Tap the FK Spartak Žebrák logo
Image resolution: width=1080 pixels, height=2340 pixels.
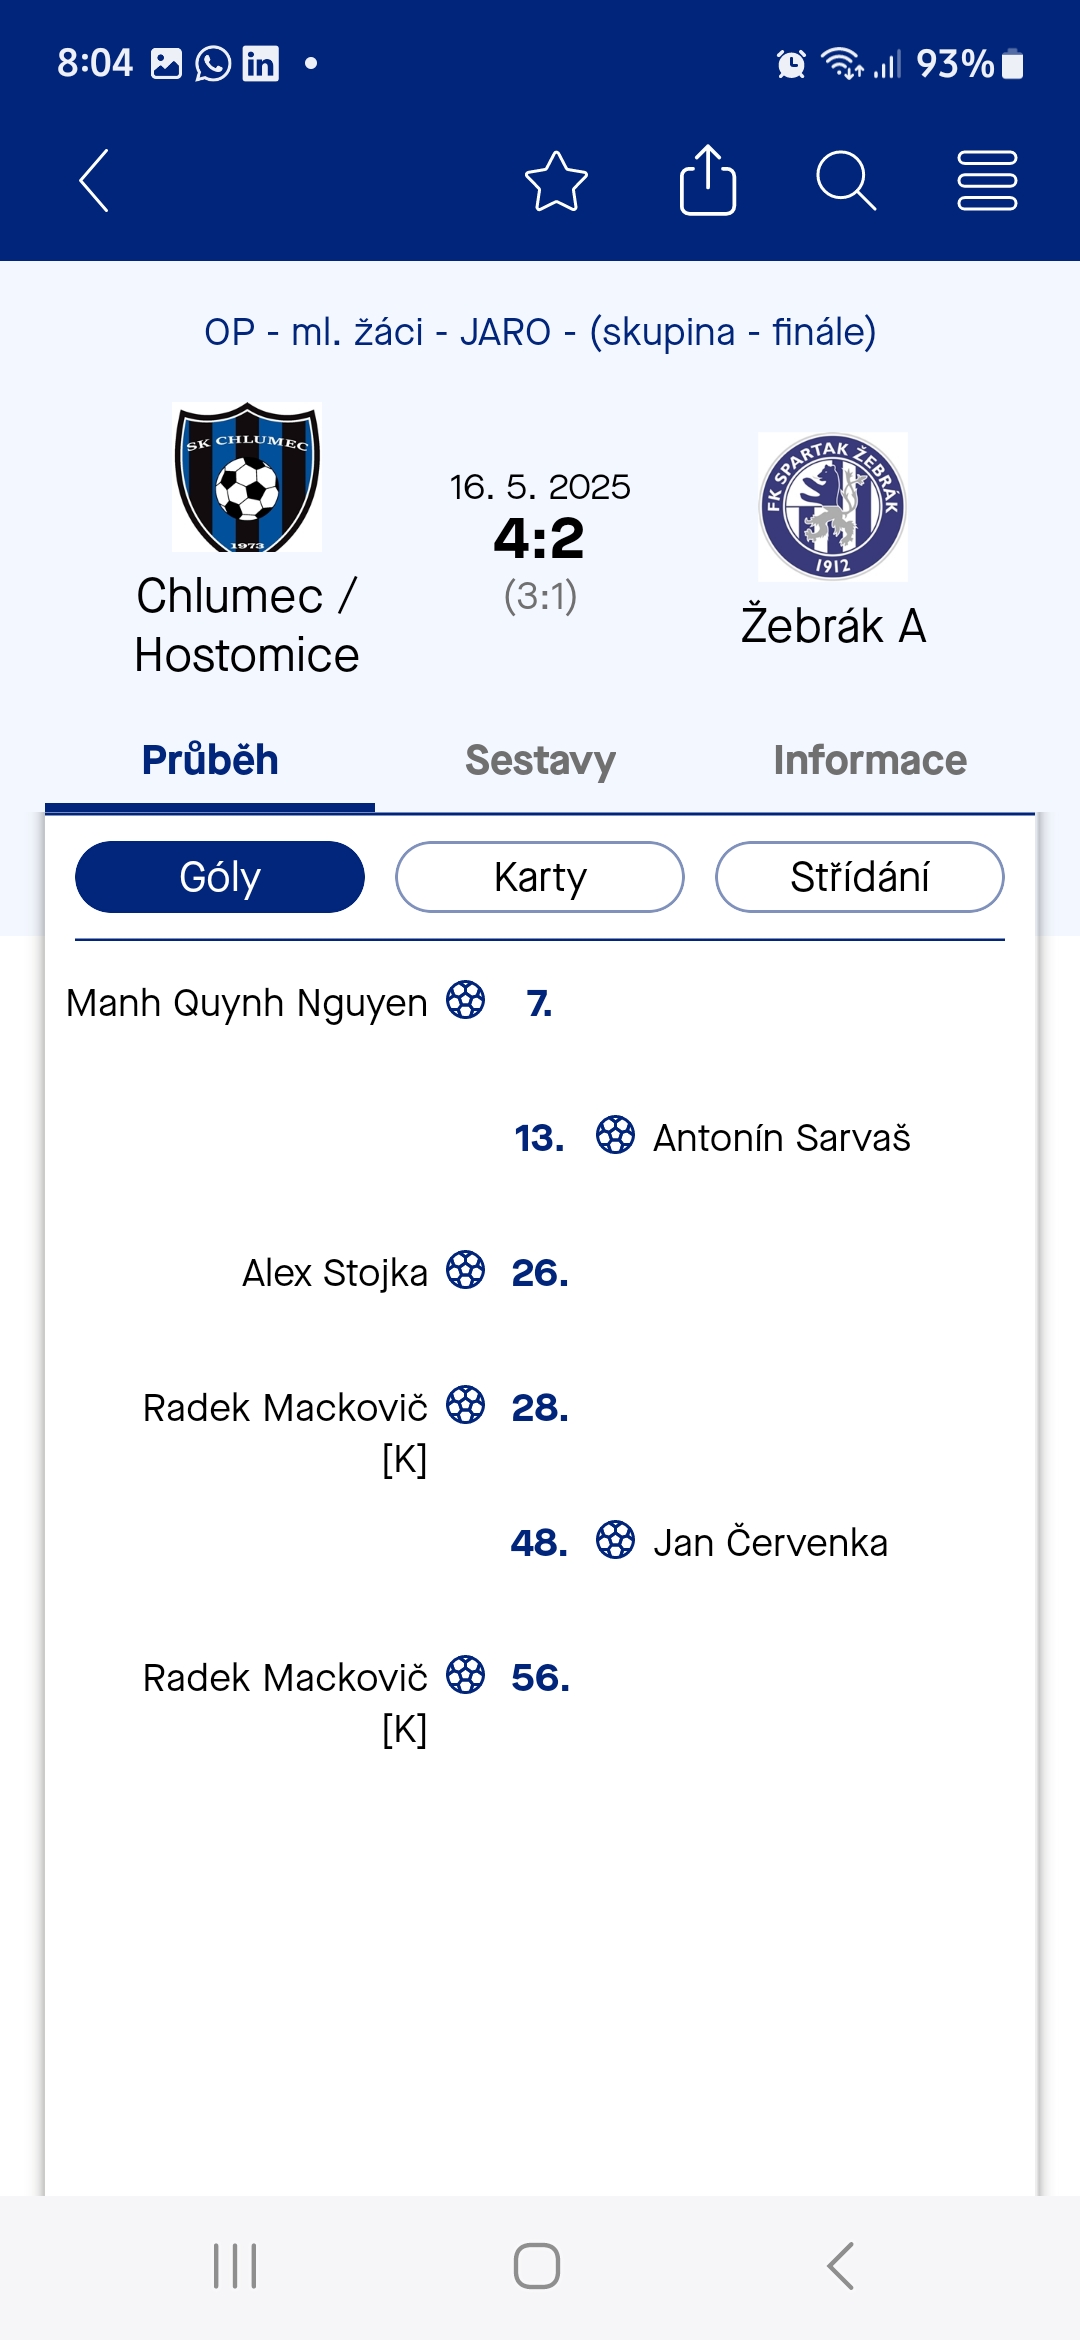[833, 507]
